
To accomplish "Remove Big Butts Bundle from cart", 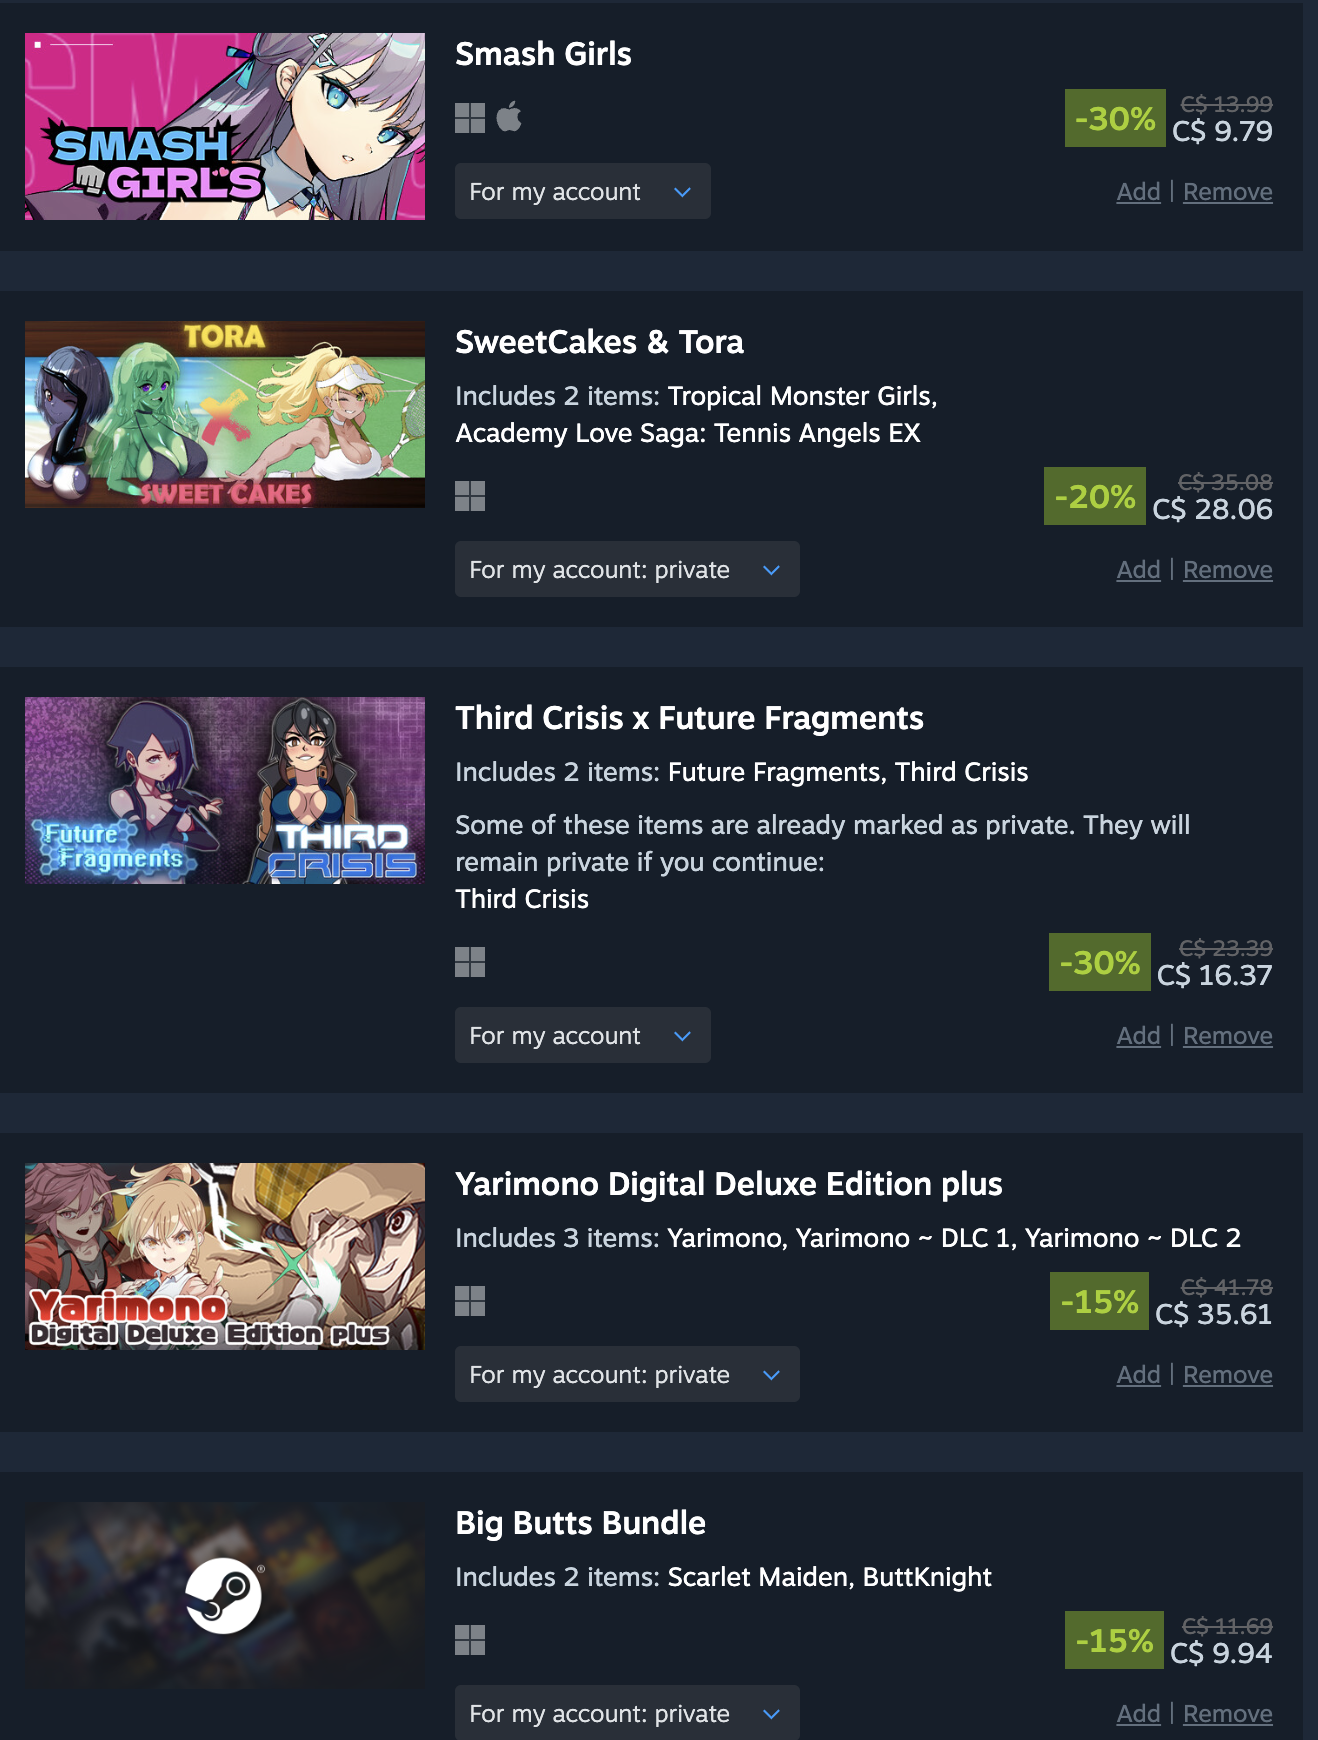I will (x=1228, y=1714).
